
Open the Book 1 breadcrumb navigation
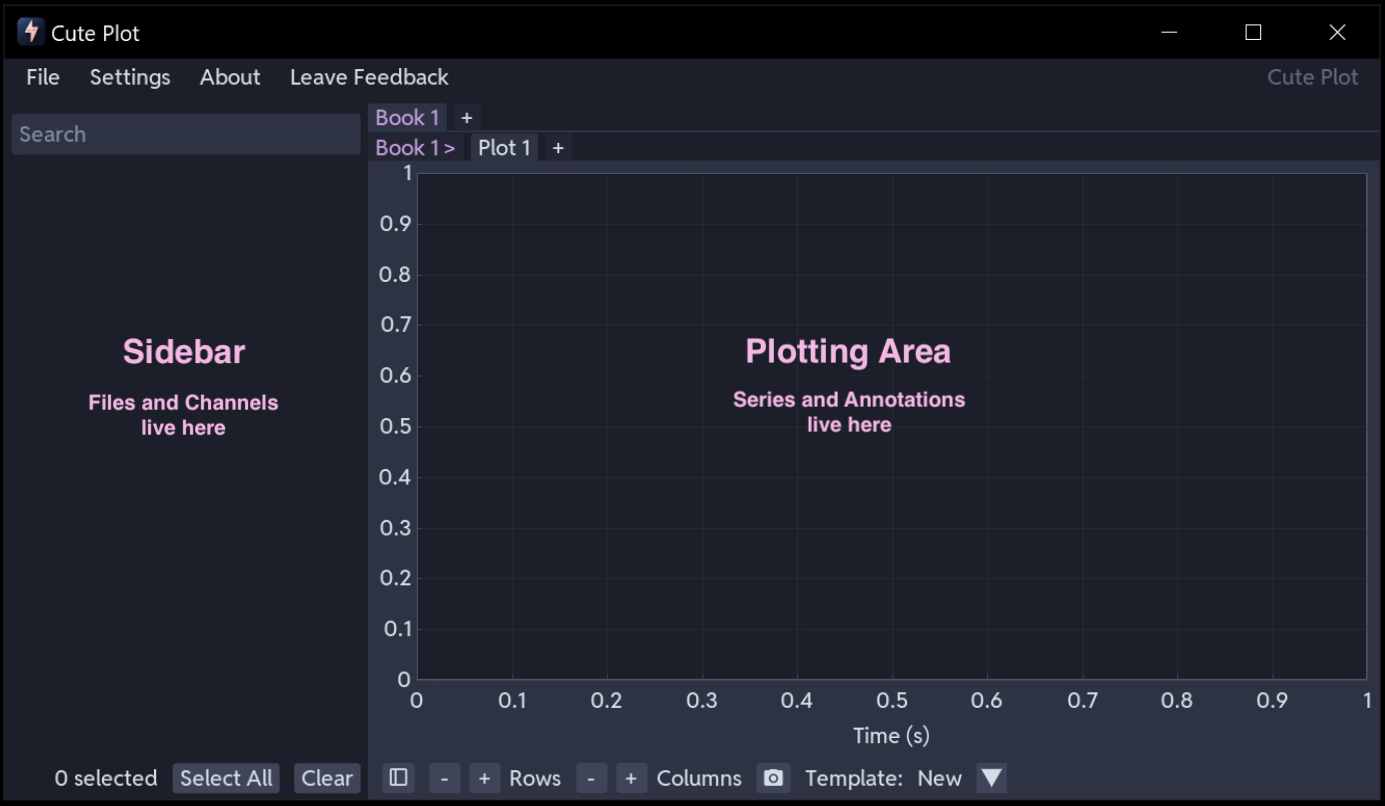(414, 147)
